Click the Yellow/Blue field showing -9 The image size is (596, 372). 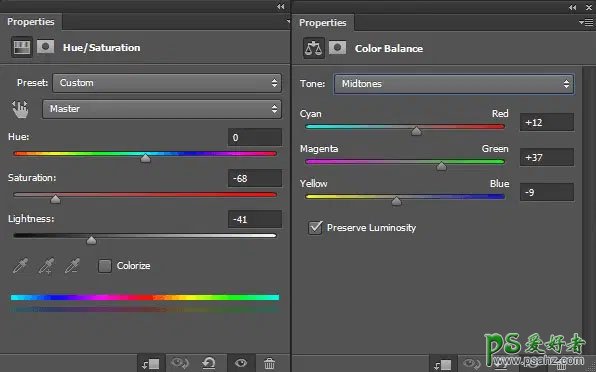pyautogui.click(x=547, y=192)
